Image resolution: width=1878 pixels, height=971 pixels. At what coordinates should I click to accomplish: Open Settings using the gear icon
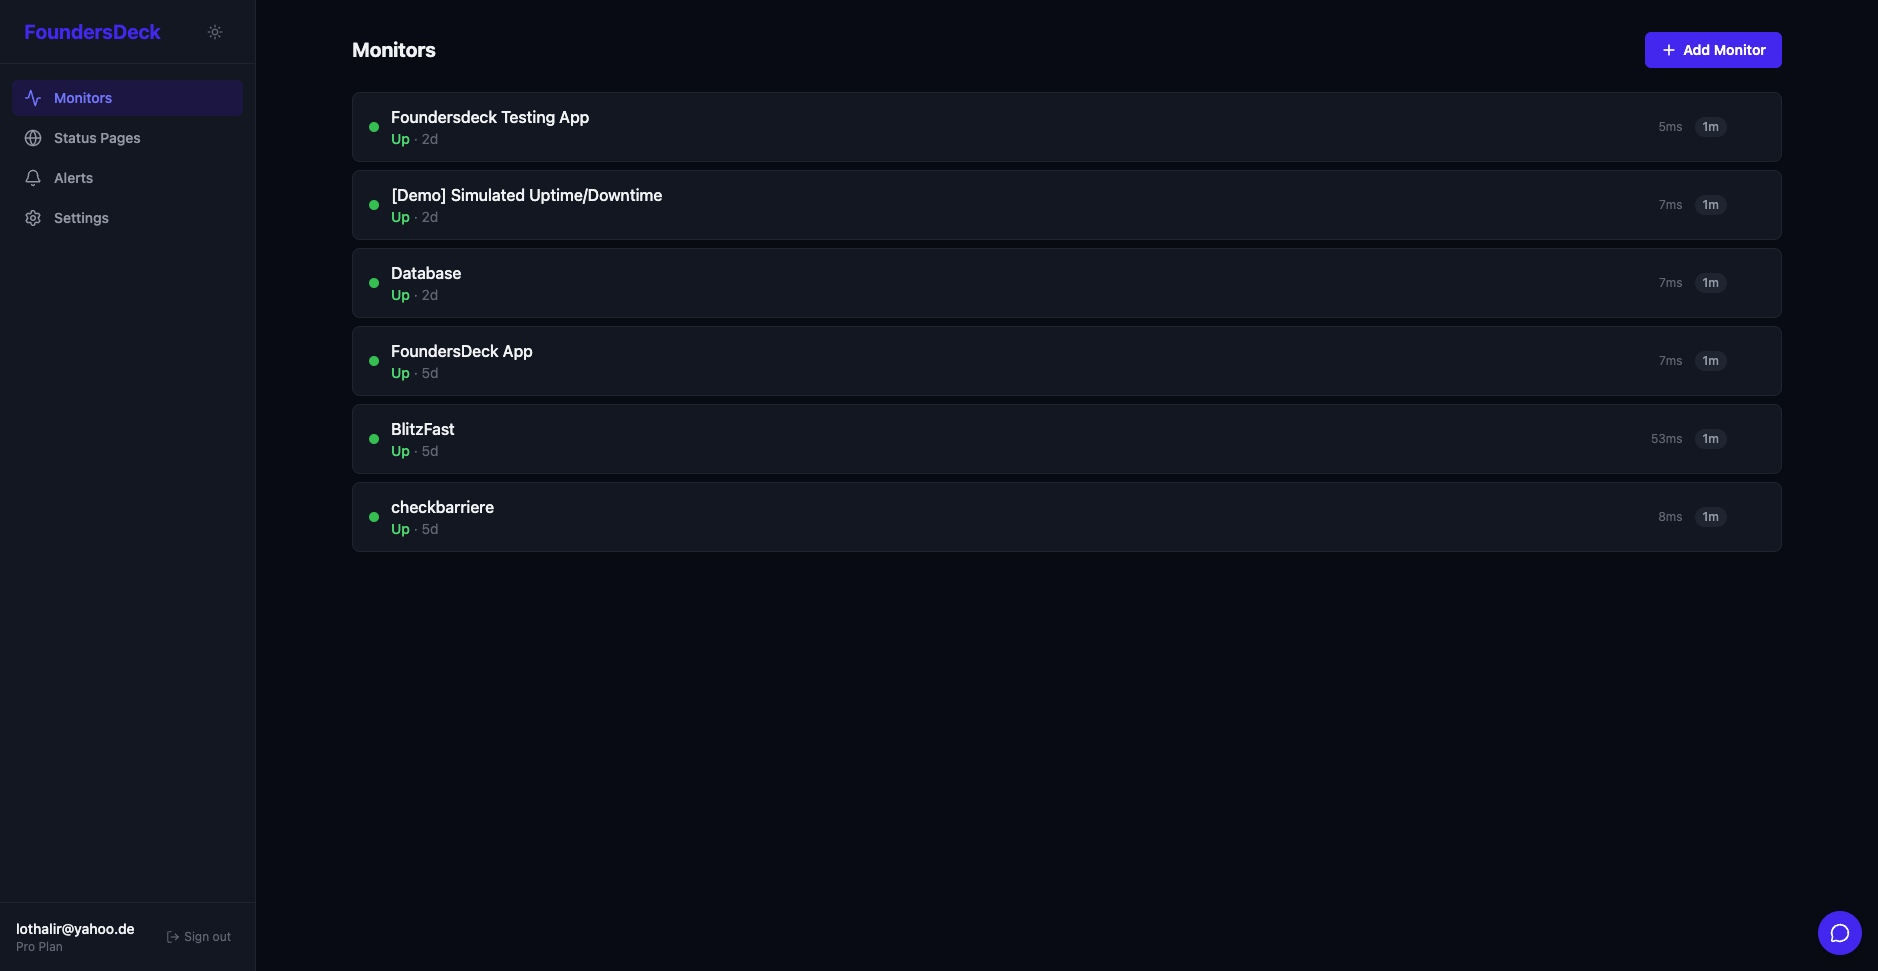pyautogui.click(x=33, y=217)
